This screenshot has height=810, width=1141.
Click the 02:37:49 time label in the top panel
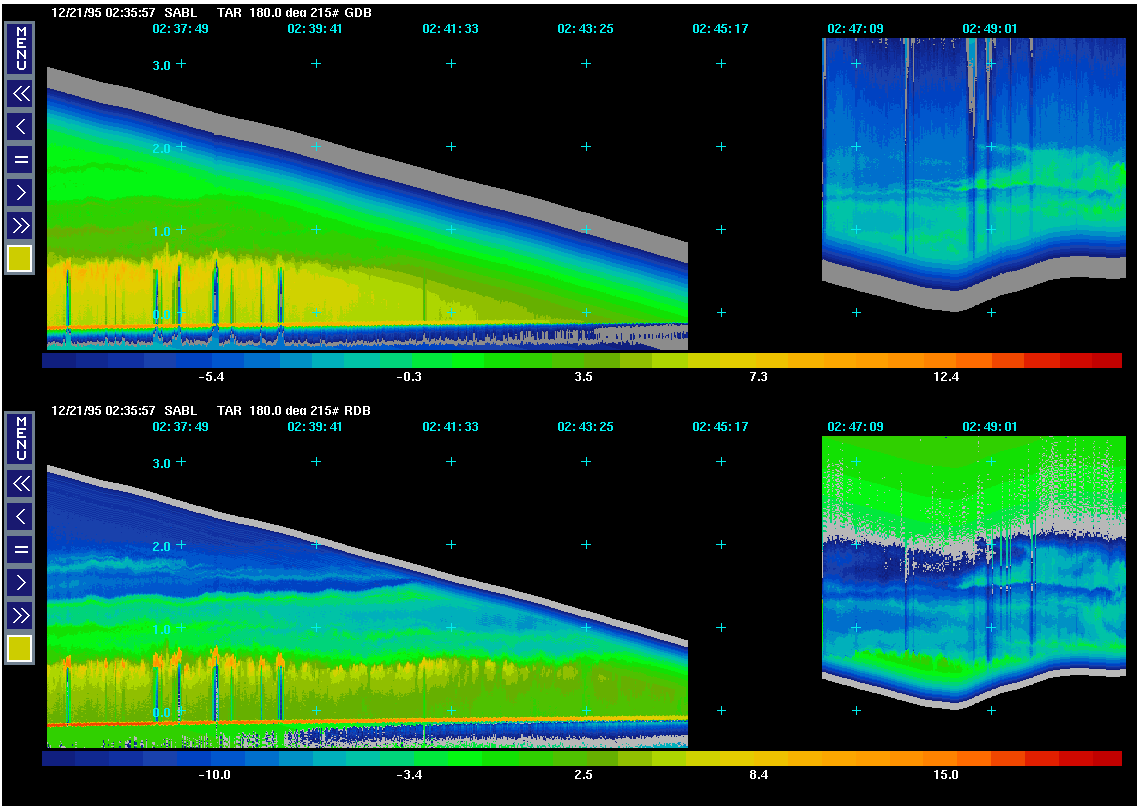(x=180, y=29)
